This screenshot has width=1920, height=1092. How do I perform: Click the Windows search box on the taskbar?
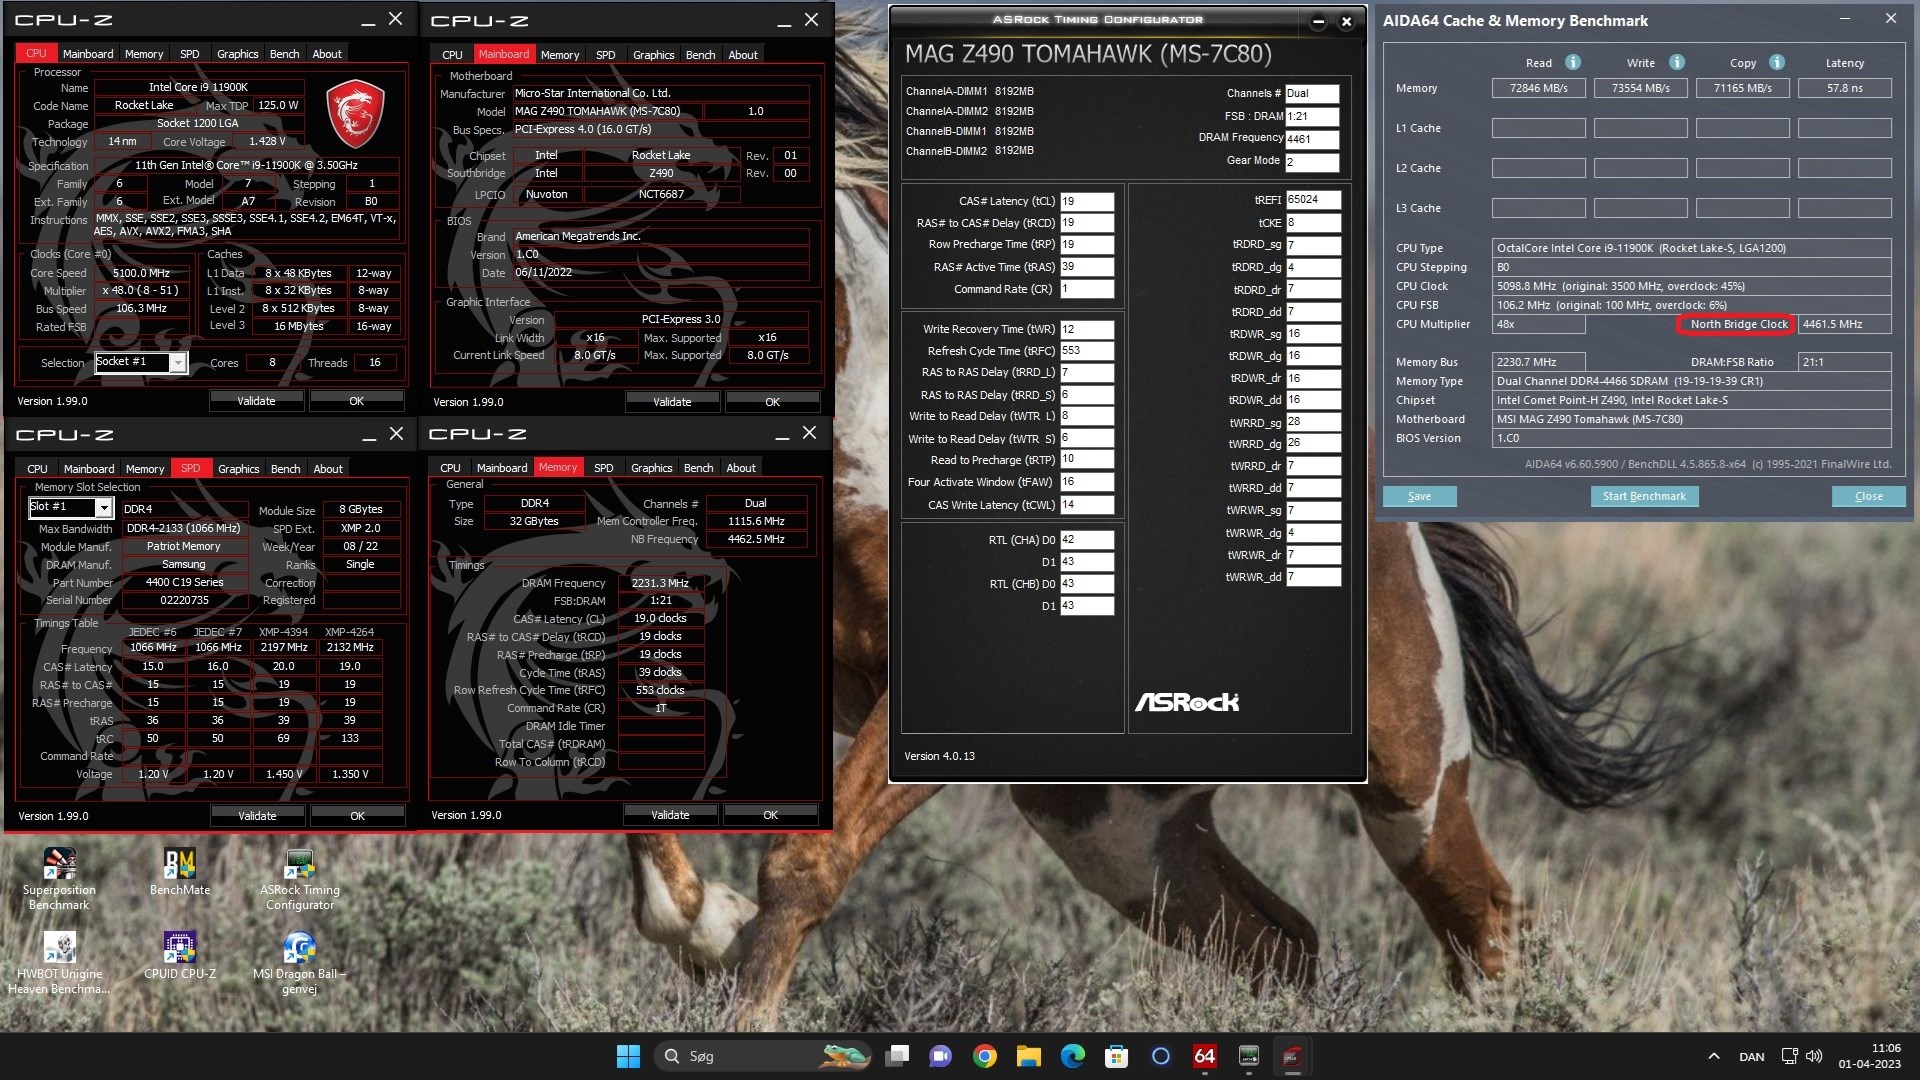[x=762, y=1056]
